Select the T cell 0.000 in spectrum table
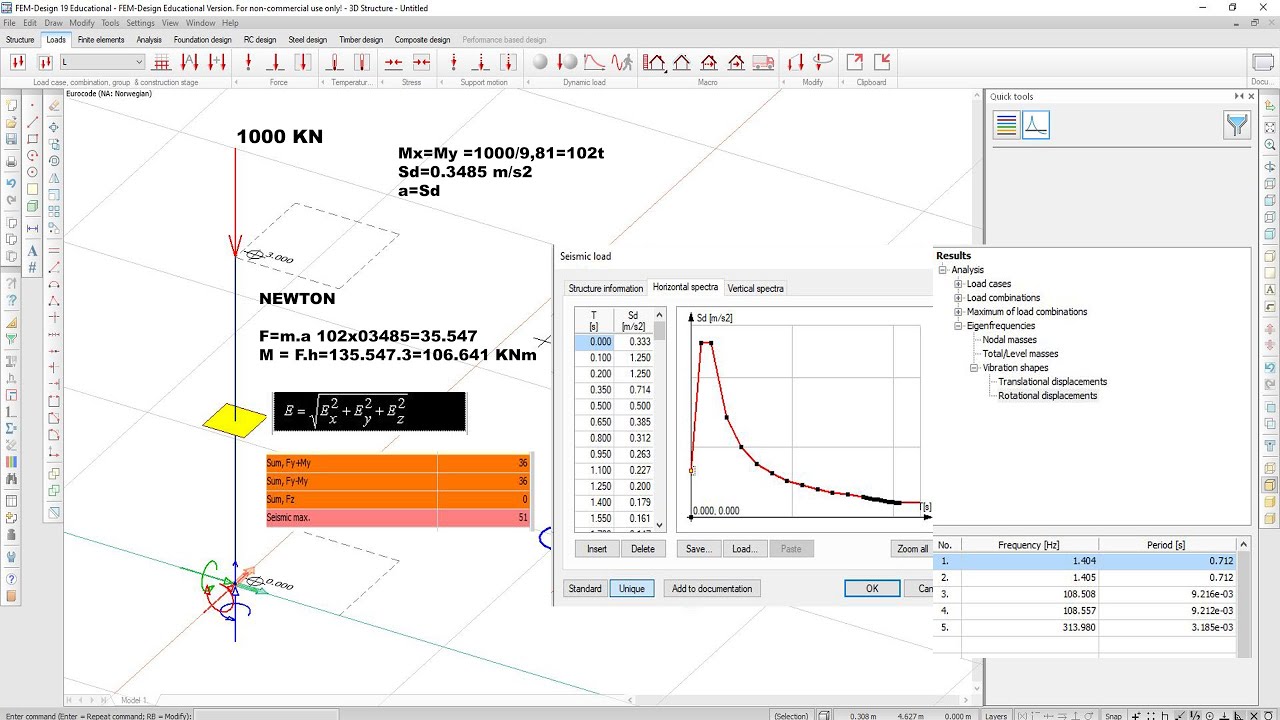 (x=594, y=342)
